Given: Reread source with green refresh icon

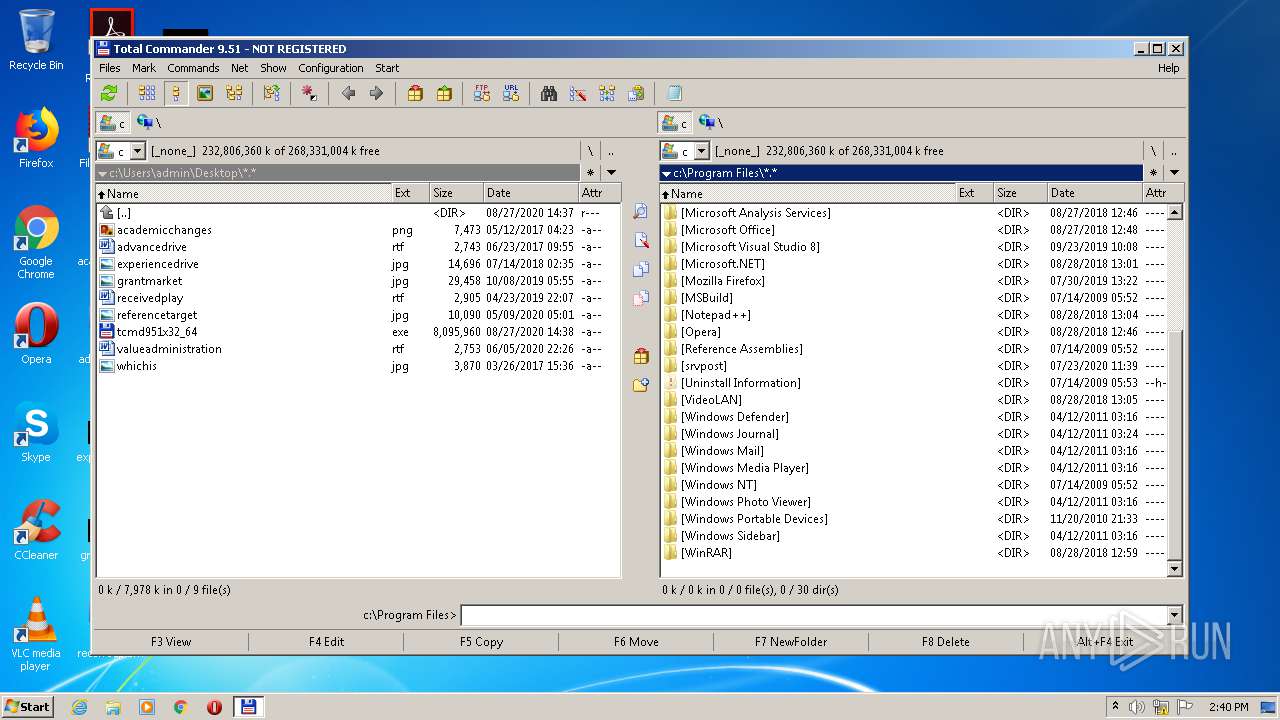Looking at the screenshot, I should tap(109, 93).
